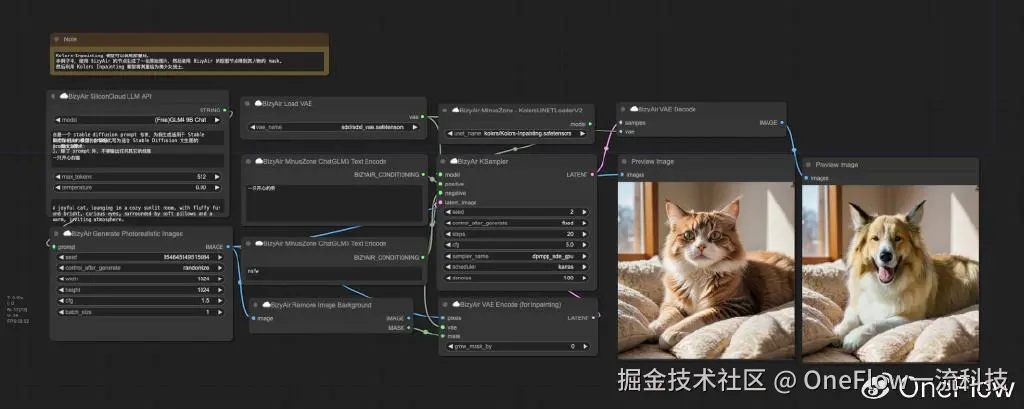This screenshot has height=409, width=1024.
Task: Open control_after_generate set to fixed in KSampler
Action: (x=516, y=223)
